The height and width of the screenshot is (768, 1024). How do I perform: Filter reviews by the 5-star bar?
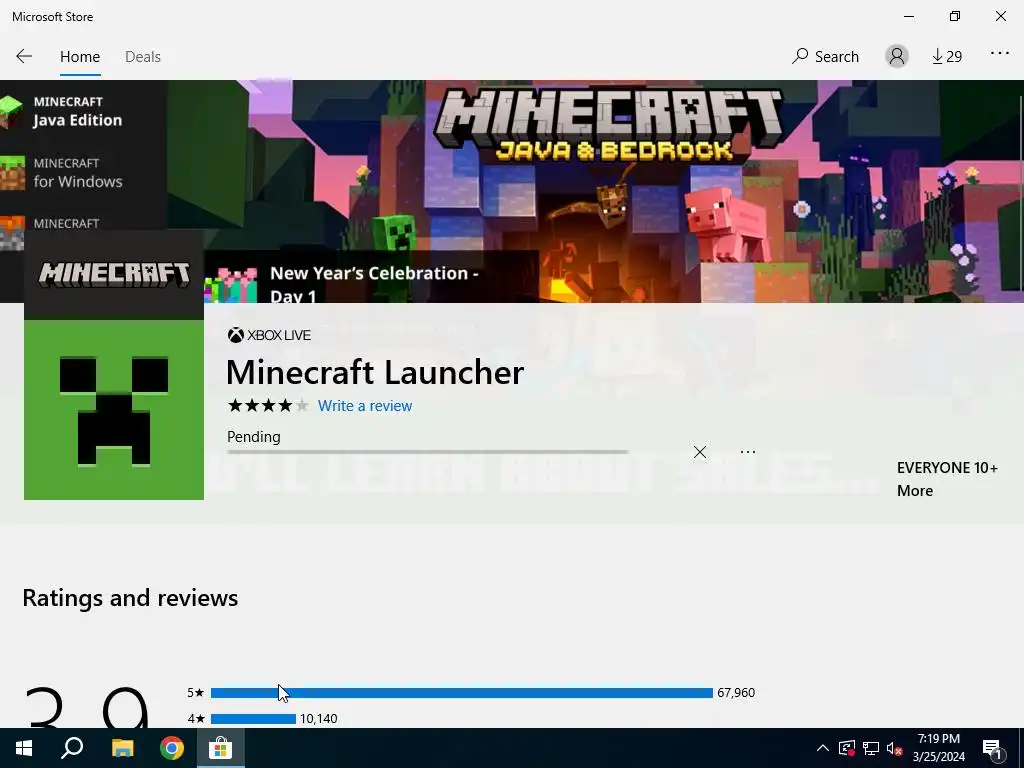tap(462, 692)
